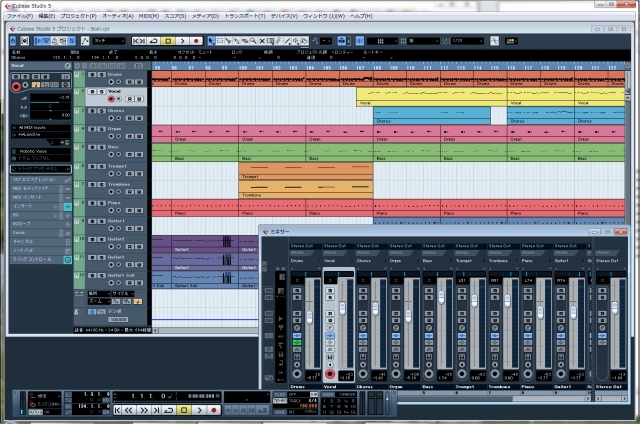
Task: Open the color palette selector icon
Action: 511,41
